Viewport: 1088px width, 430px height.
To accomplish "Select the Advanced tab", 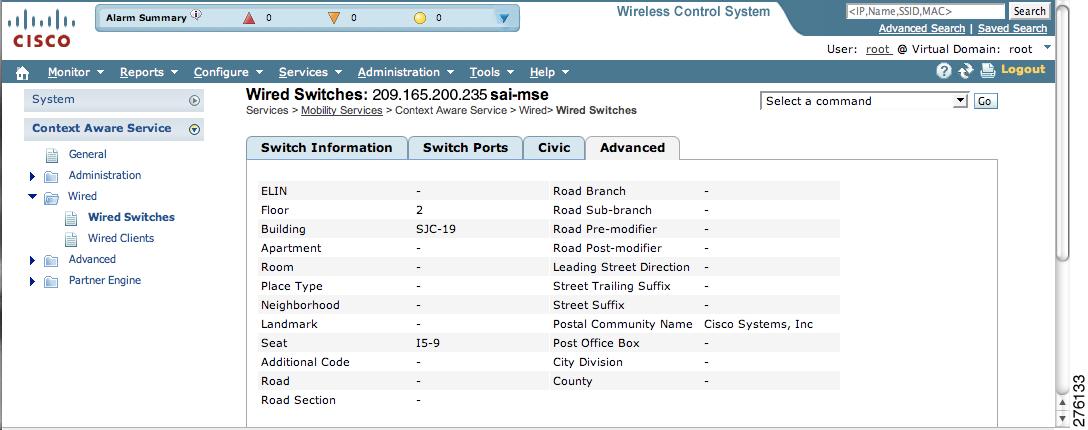I will pyautogui.click(x=633, y=148).
